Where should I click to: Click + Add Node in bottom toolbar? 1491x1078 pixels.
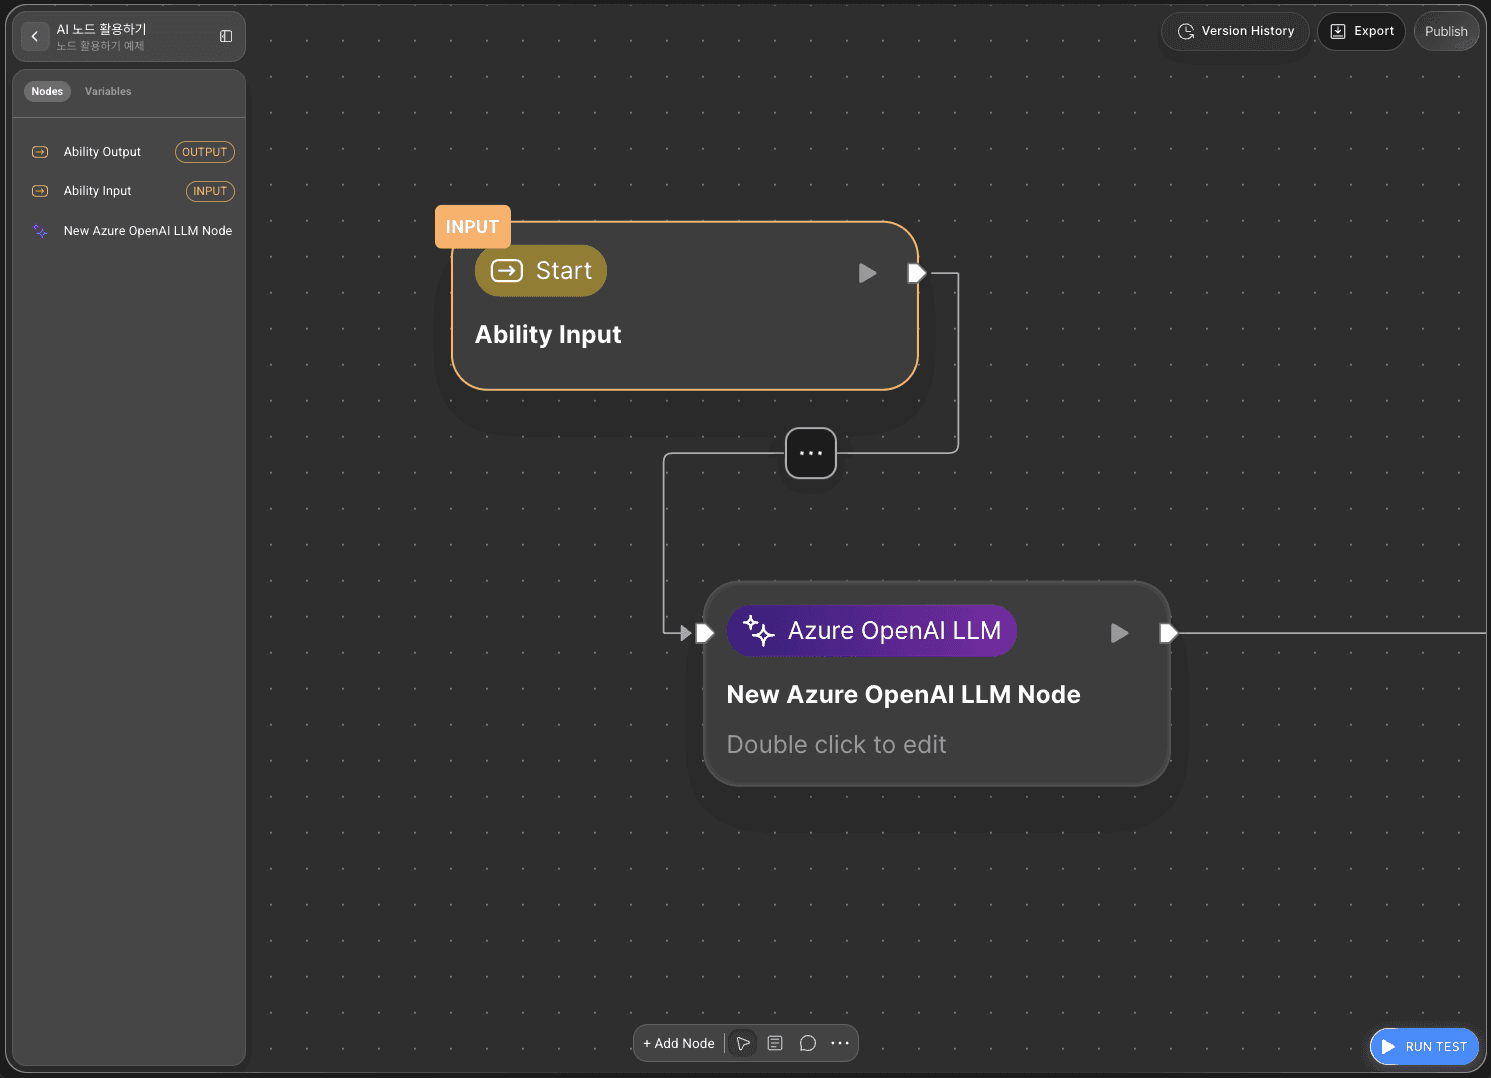pos(679,1043)
